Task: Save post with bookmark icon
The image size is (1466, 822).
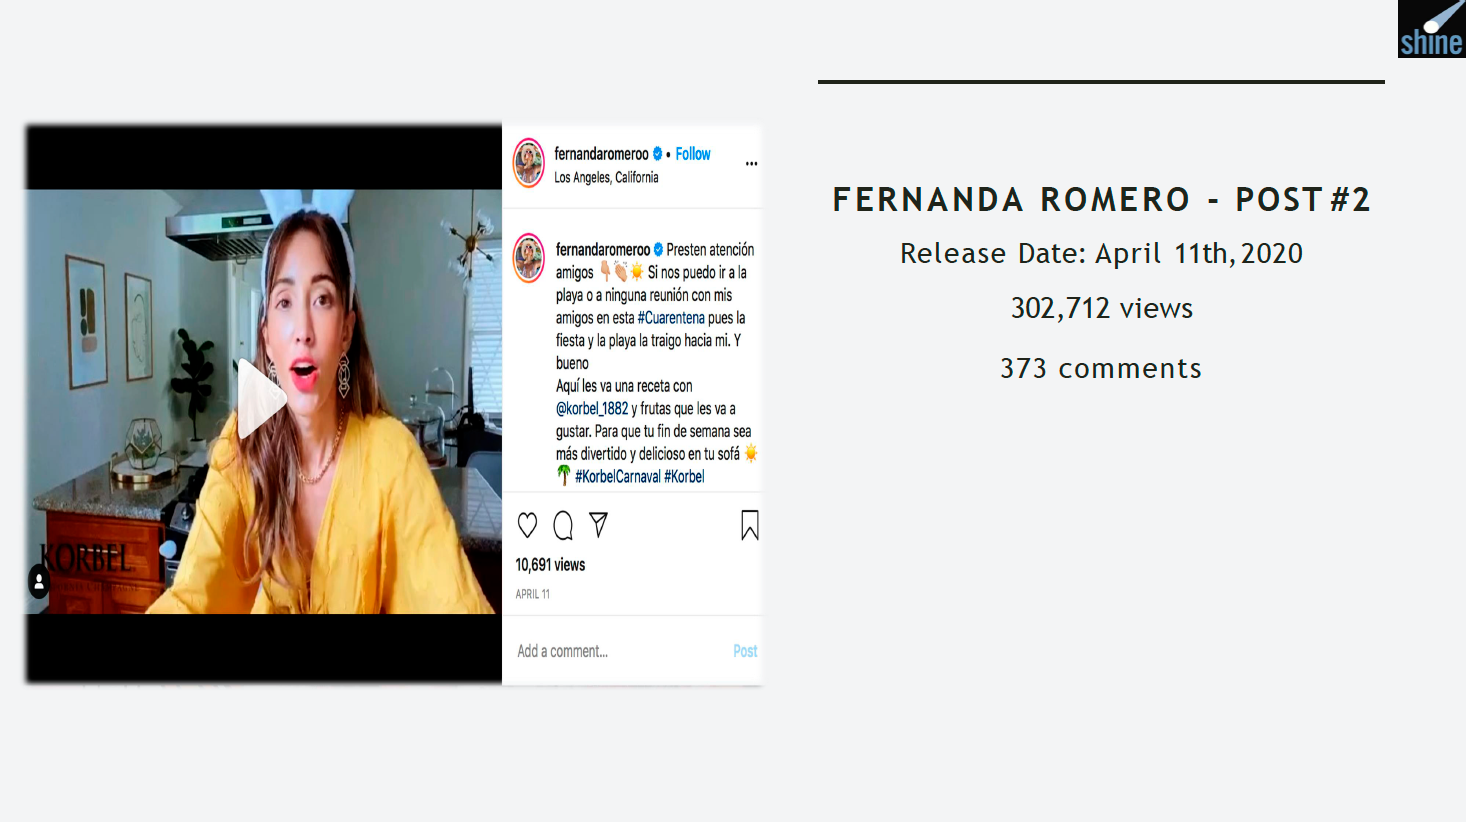Action: 749,525
